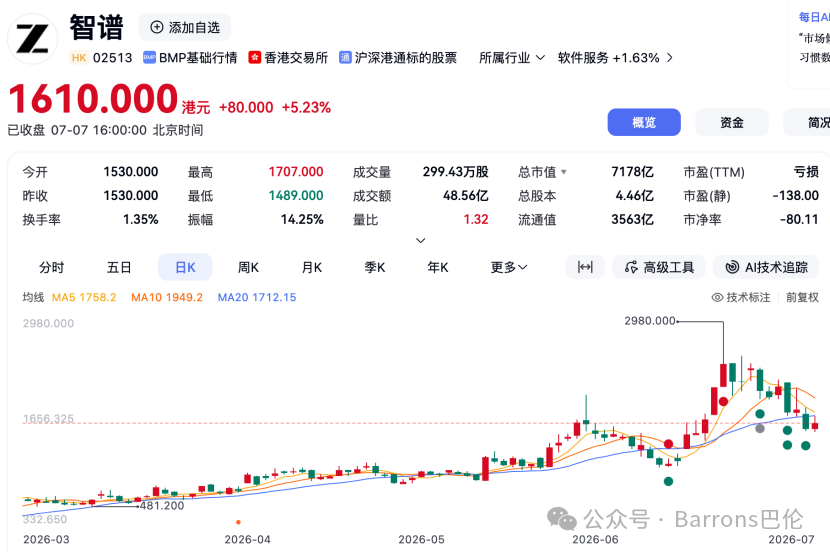The height and width of the screenshot is (552, 830).
Task: Click 流通值 value 3563亿
Action: pyautogui.click(x=632, y=220)
